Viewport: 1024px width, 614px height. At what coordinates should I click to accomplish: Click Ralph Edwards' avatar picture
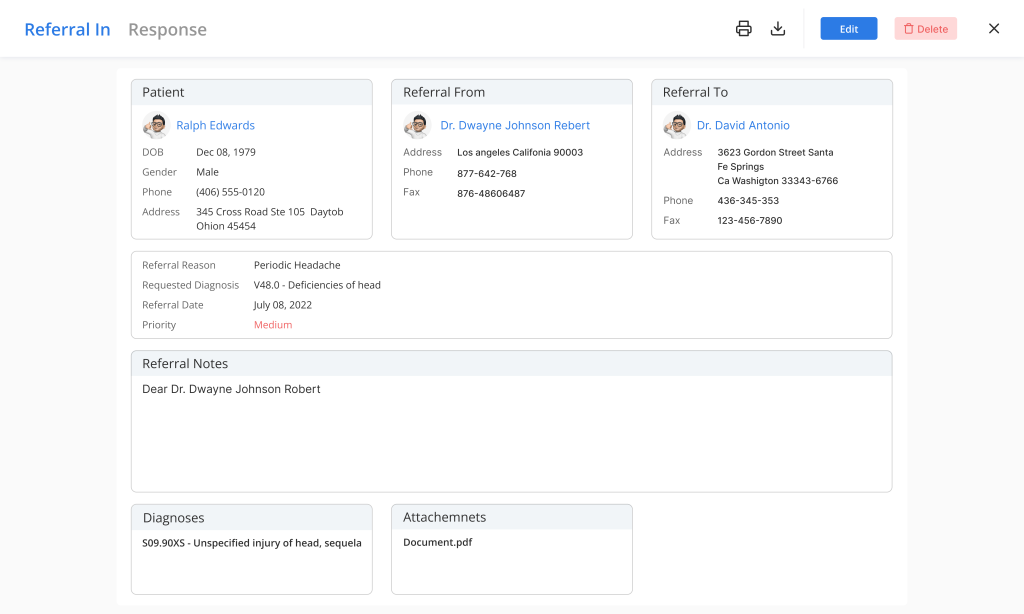(156, 126)
